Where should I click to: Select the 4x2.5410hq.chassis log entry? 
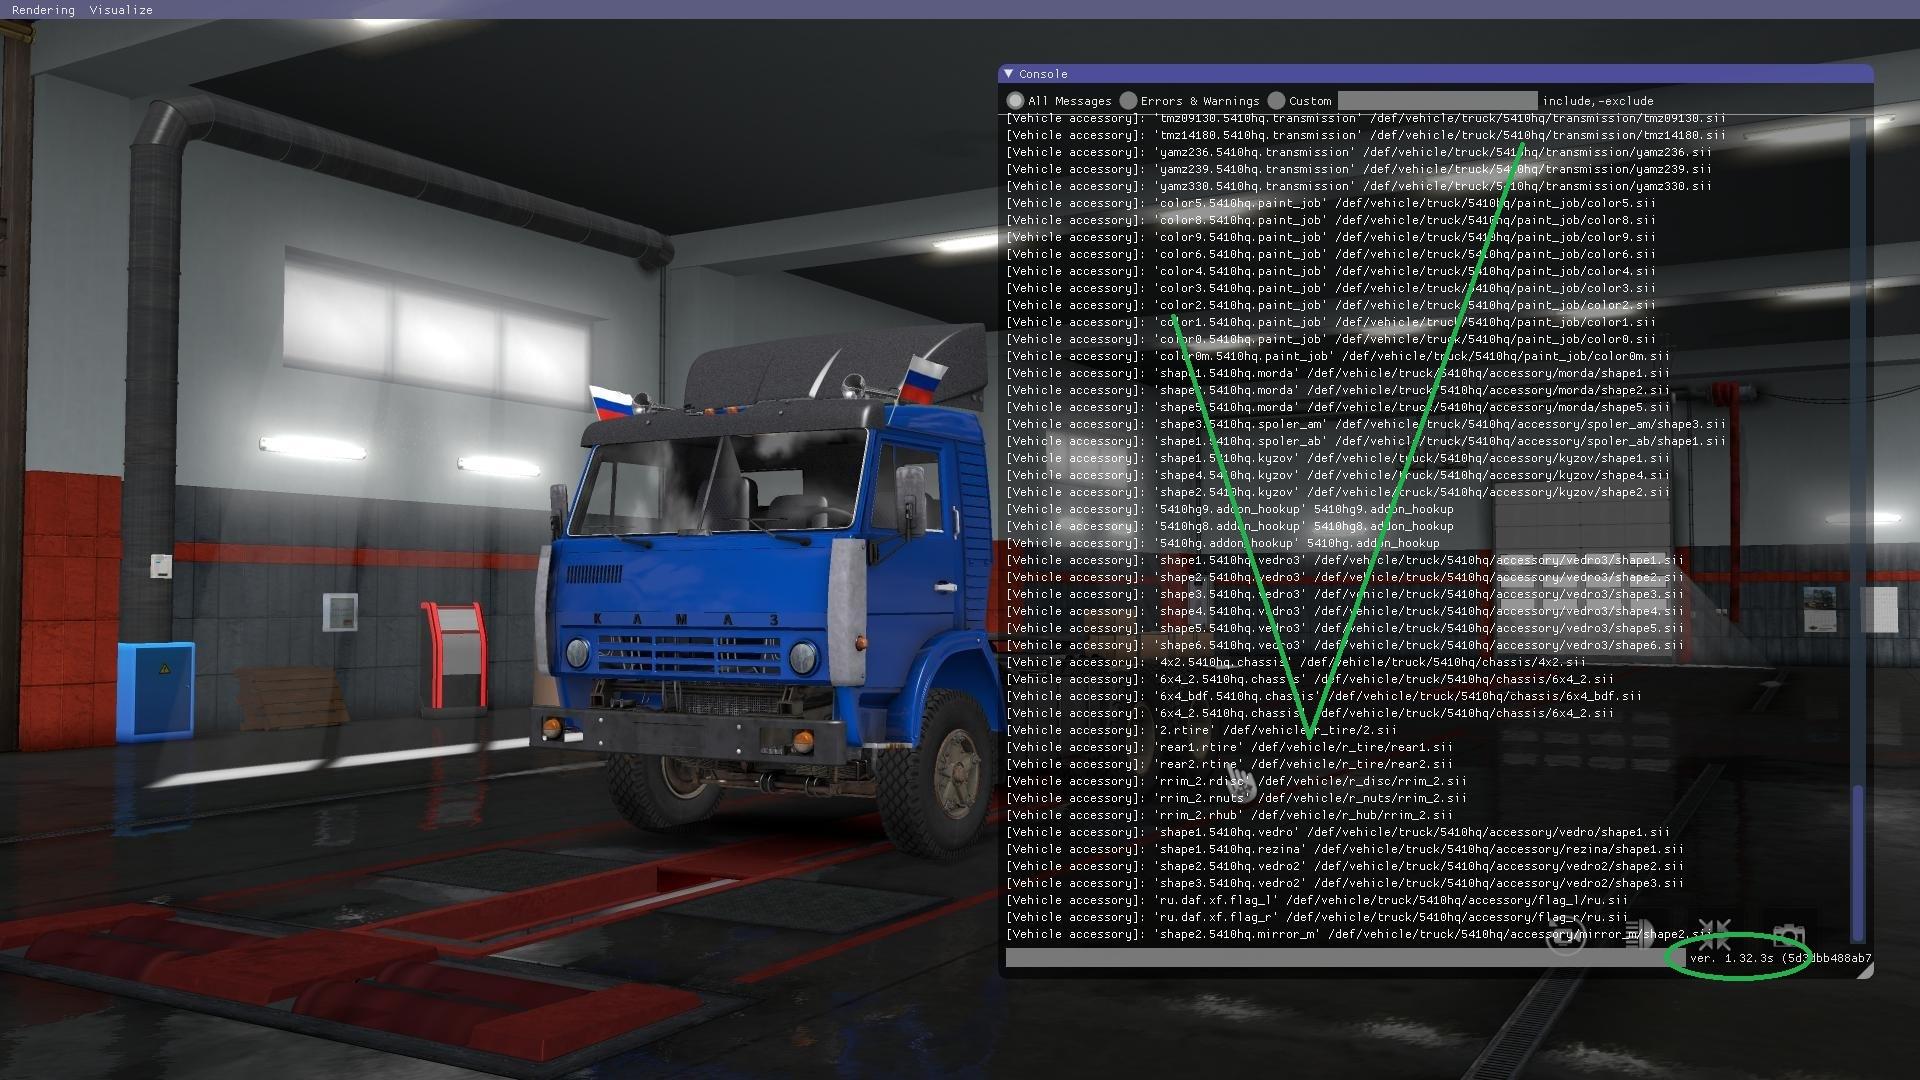click(x=1295, y=662)
